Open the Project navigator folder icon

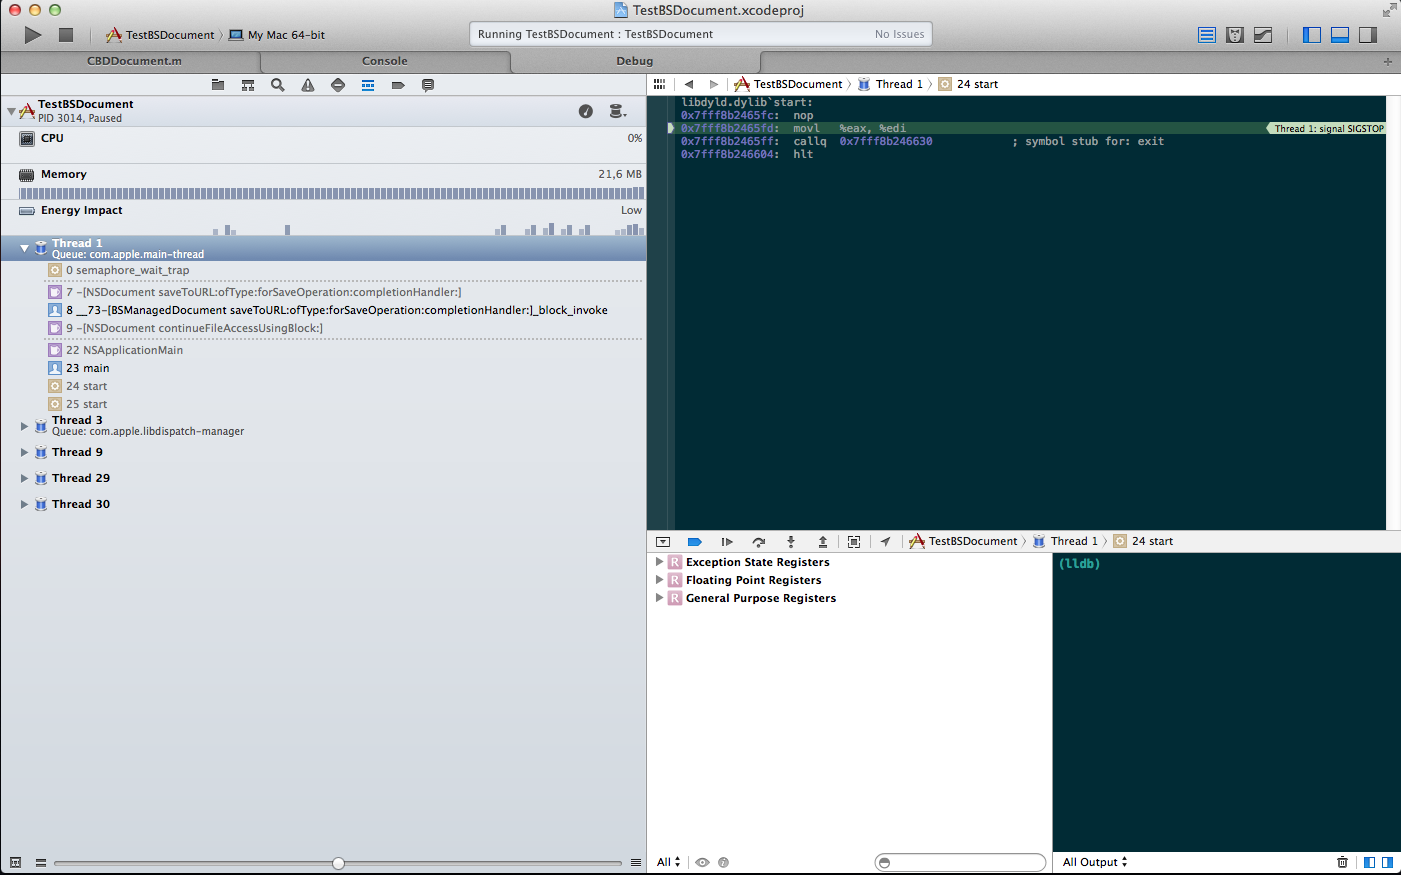218,85
